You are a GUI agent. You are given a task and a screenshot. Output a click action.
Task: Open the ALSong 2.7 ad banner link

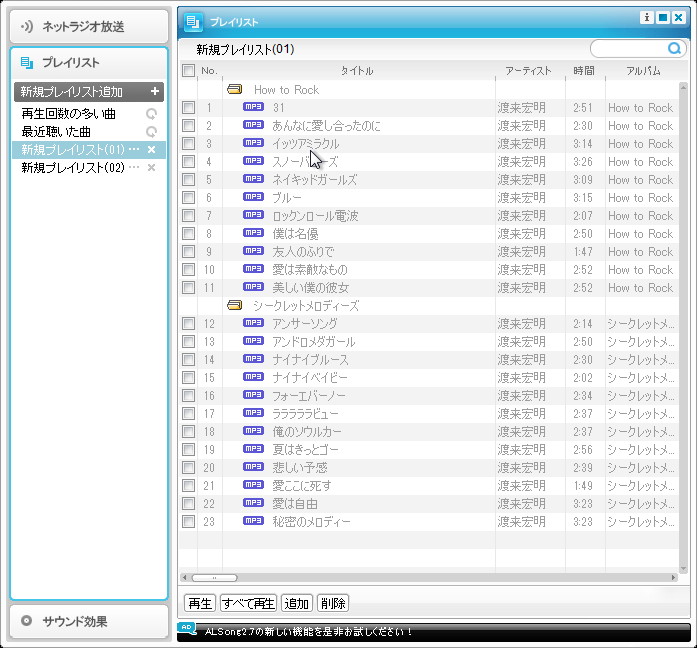(308, 631)
